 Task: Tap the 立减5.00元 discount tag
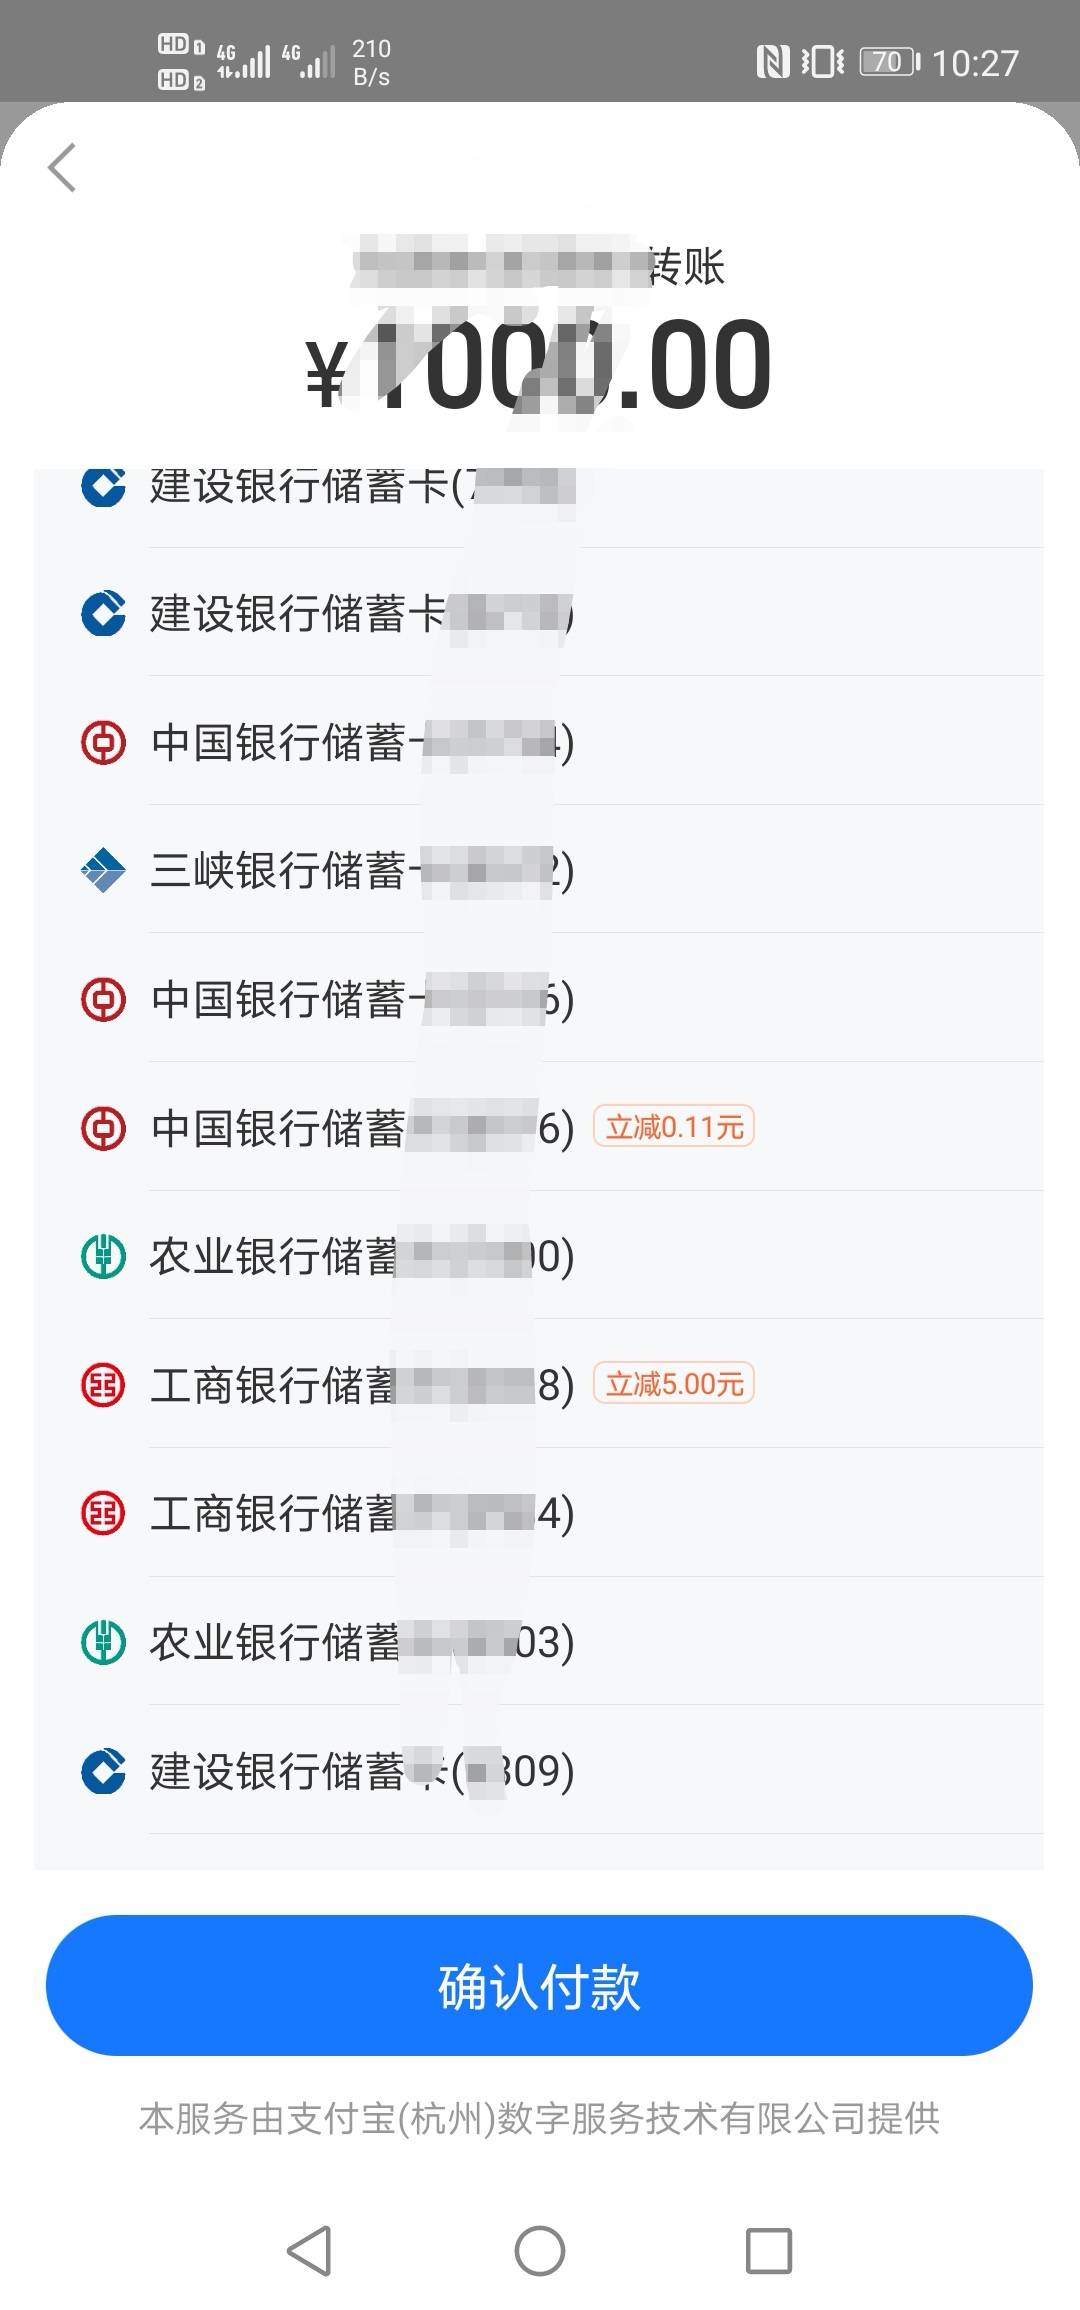[674, 1384]
